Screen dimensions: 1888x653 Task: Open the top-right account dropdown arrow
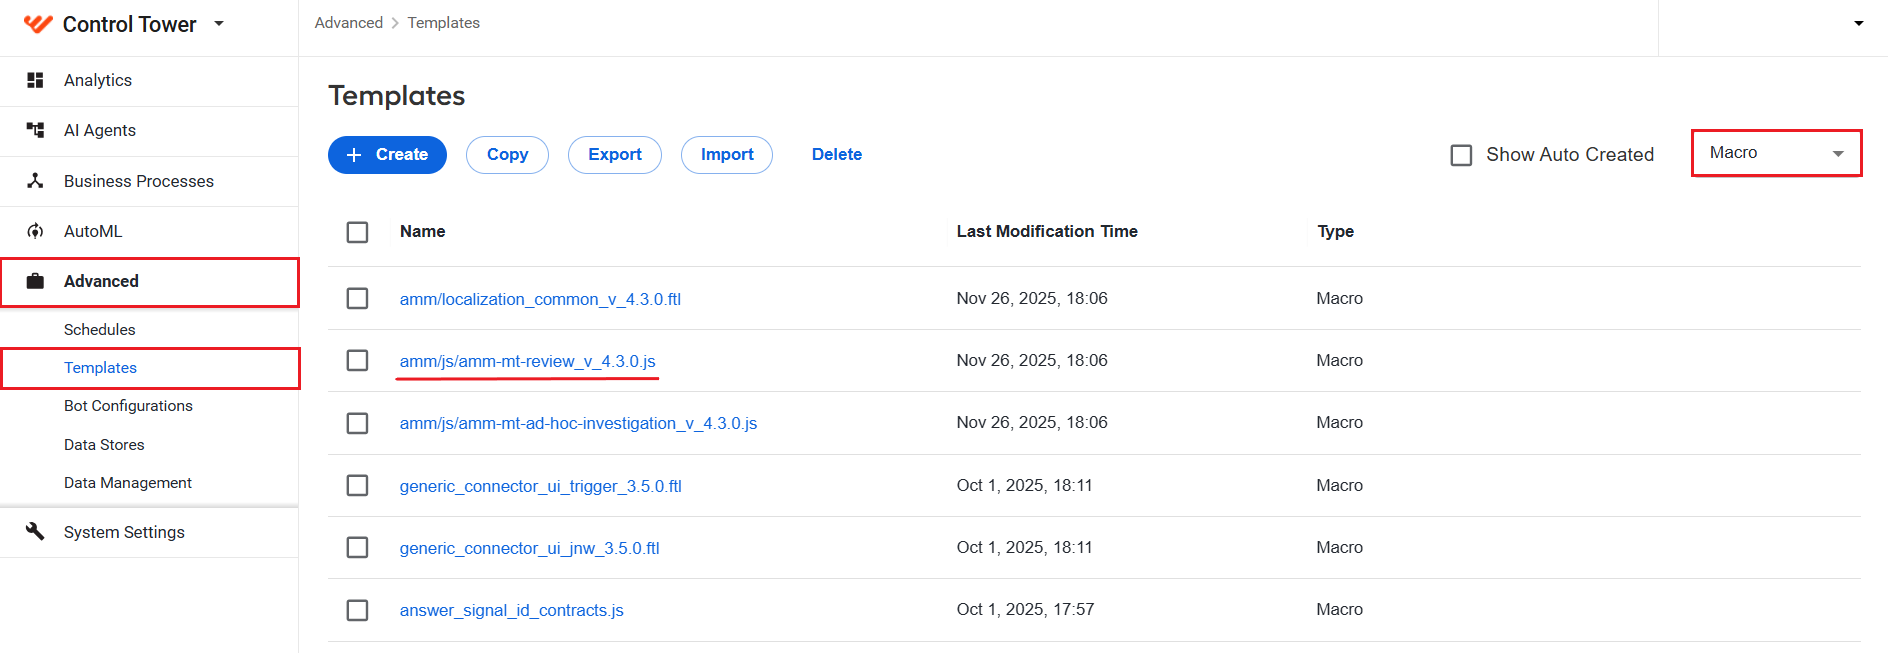(1859, 23)
